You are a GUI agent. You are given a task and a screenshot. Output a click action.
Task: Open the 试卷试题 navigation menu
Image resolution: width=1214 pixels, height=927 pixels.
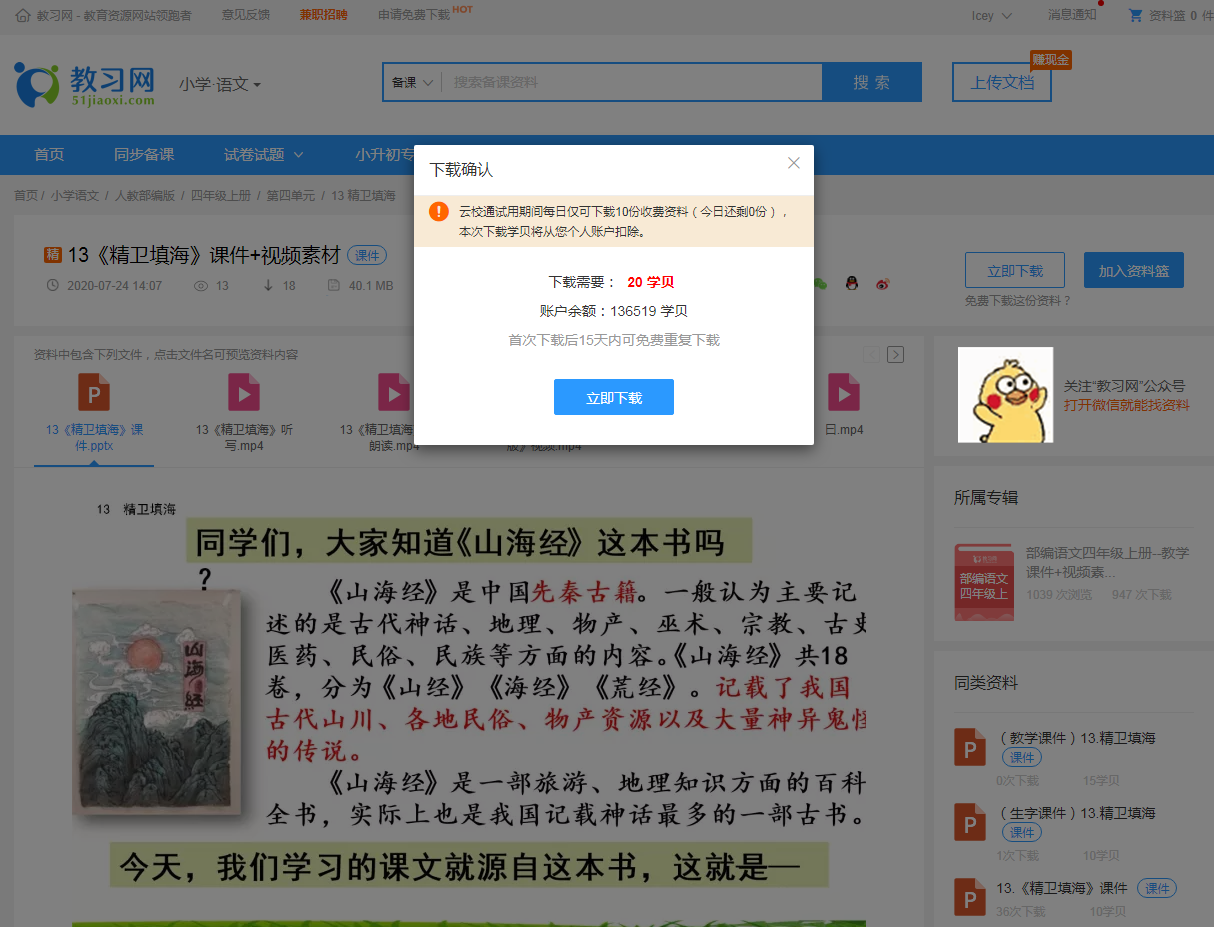point(262,155)
